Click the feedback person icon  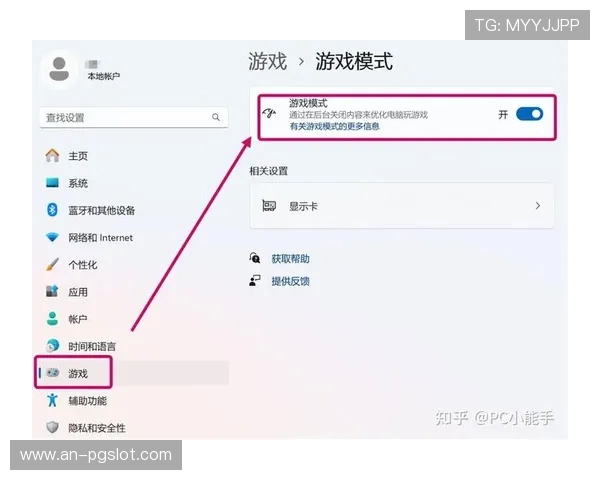click(x=255, y=281)
